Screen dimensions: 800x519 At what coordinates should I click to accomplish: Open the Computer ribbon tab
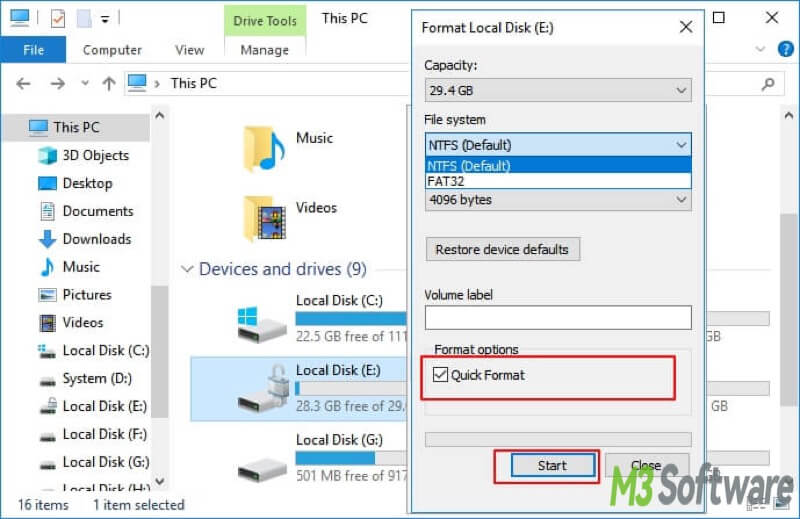(112, 50)
